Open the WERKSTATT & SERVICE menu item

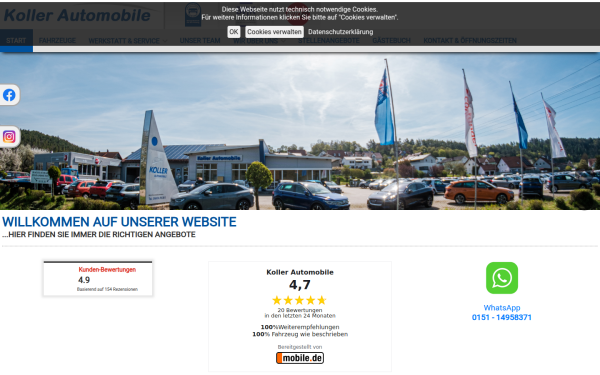click(124, 41)
